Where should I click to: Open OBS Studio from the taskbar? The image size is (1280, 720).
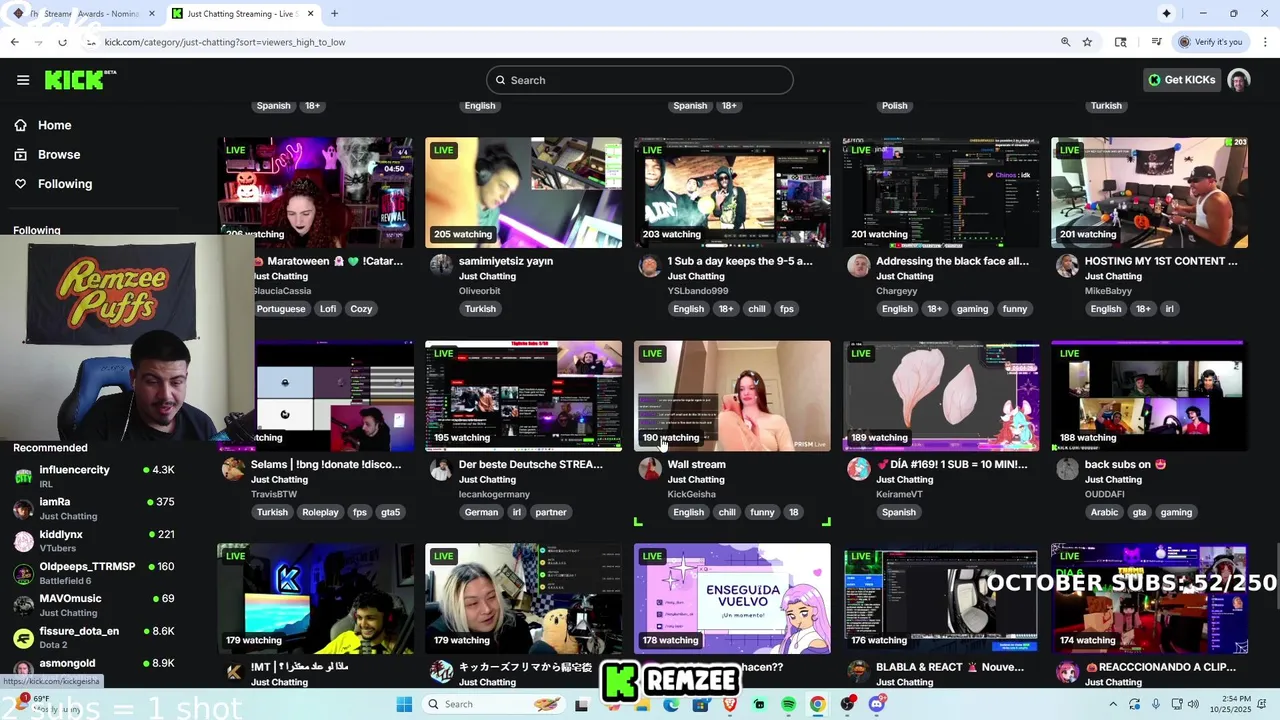(x=848, y=704)
